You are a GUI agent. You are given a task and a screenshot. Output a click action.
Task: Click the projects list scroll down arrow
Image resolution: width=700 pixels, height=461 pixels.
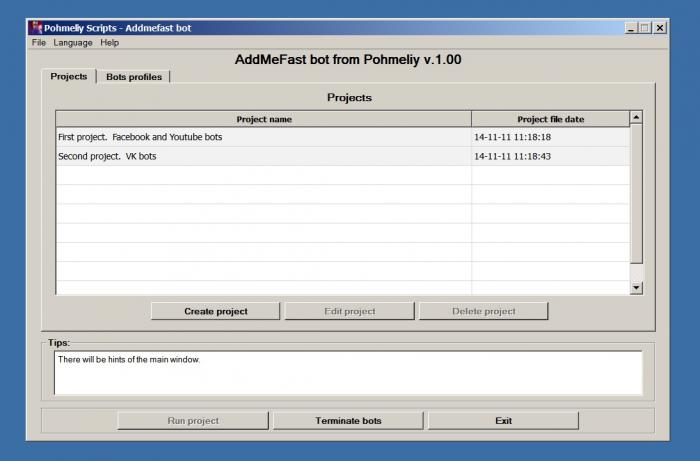click(x=636, y=288)
